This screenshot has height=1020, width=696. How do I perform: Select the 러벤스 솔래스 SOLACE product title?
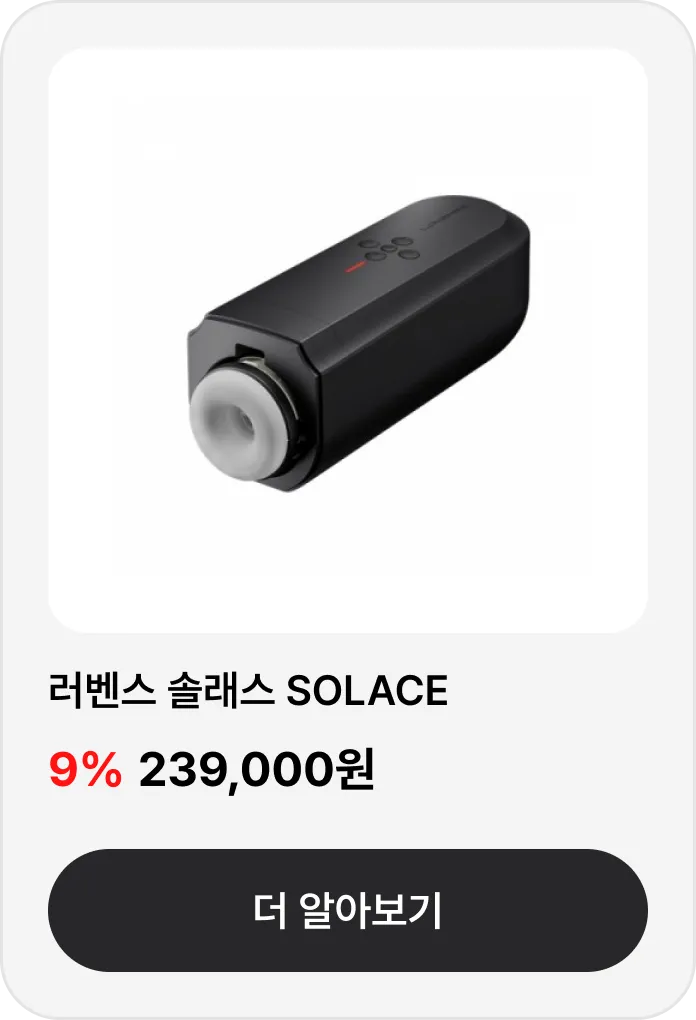coord(248,690)
